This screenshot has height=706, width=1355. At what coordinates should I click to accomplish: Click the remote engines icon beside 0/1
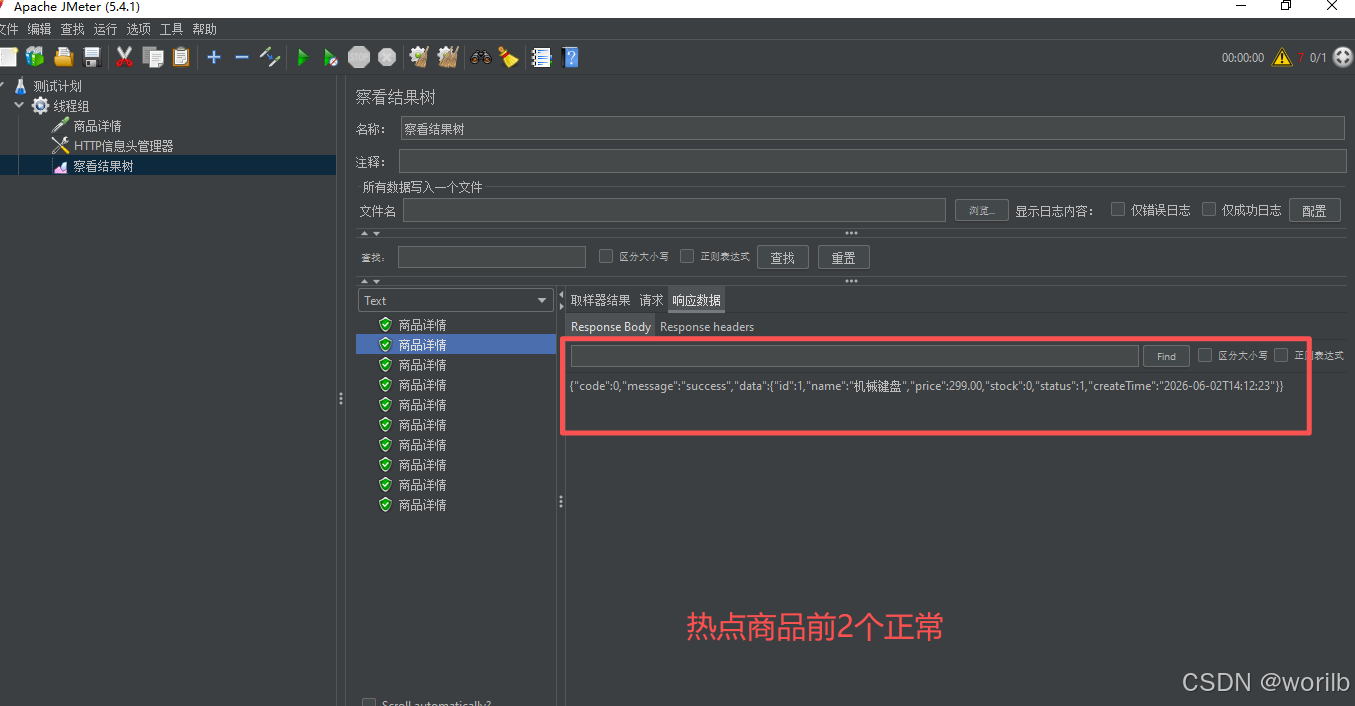1343,57
